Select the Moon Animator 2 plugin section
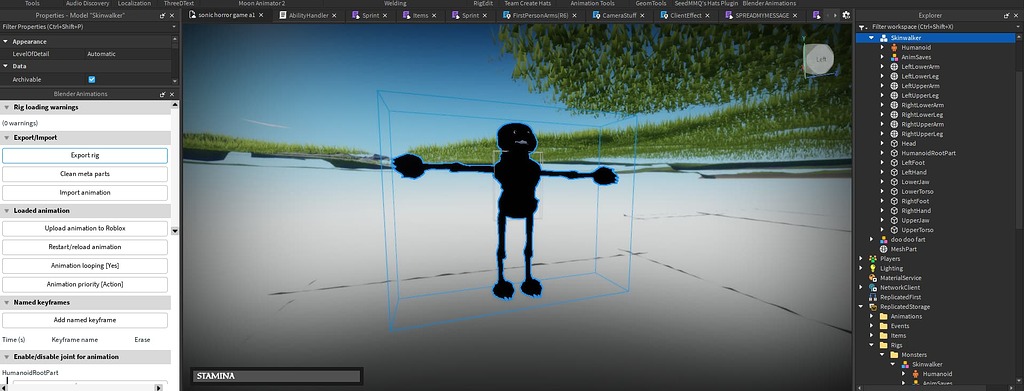 262,3
